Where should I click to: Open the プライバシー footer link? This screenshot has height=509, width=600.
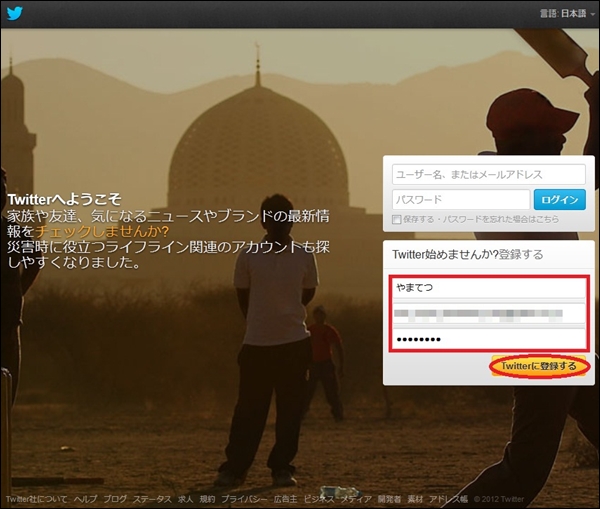coord(244,499)
